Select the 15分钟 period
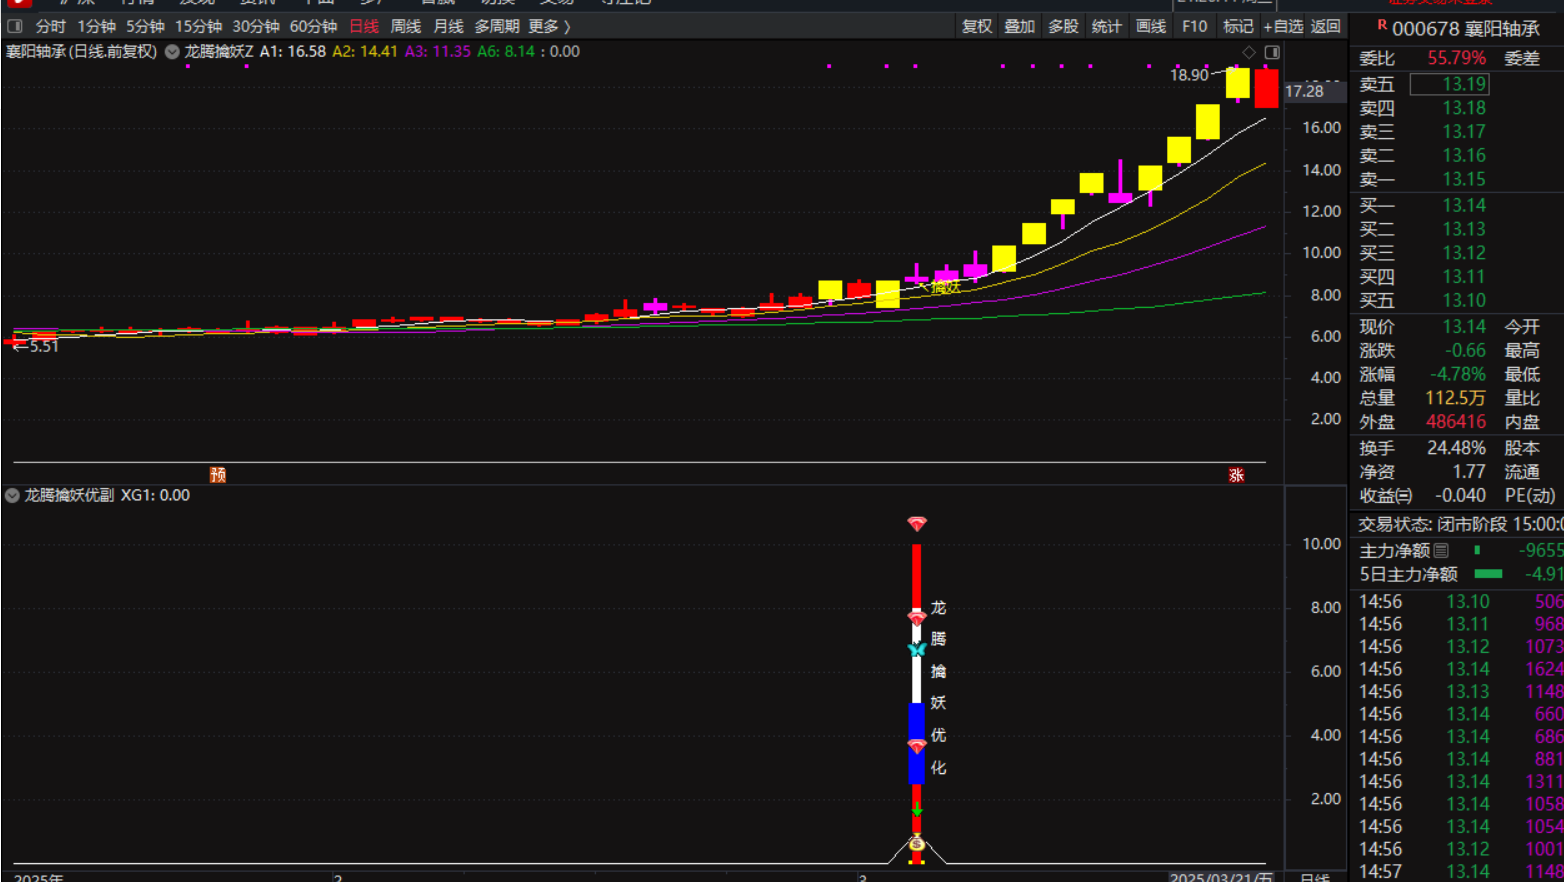 tap(198, 26)
